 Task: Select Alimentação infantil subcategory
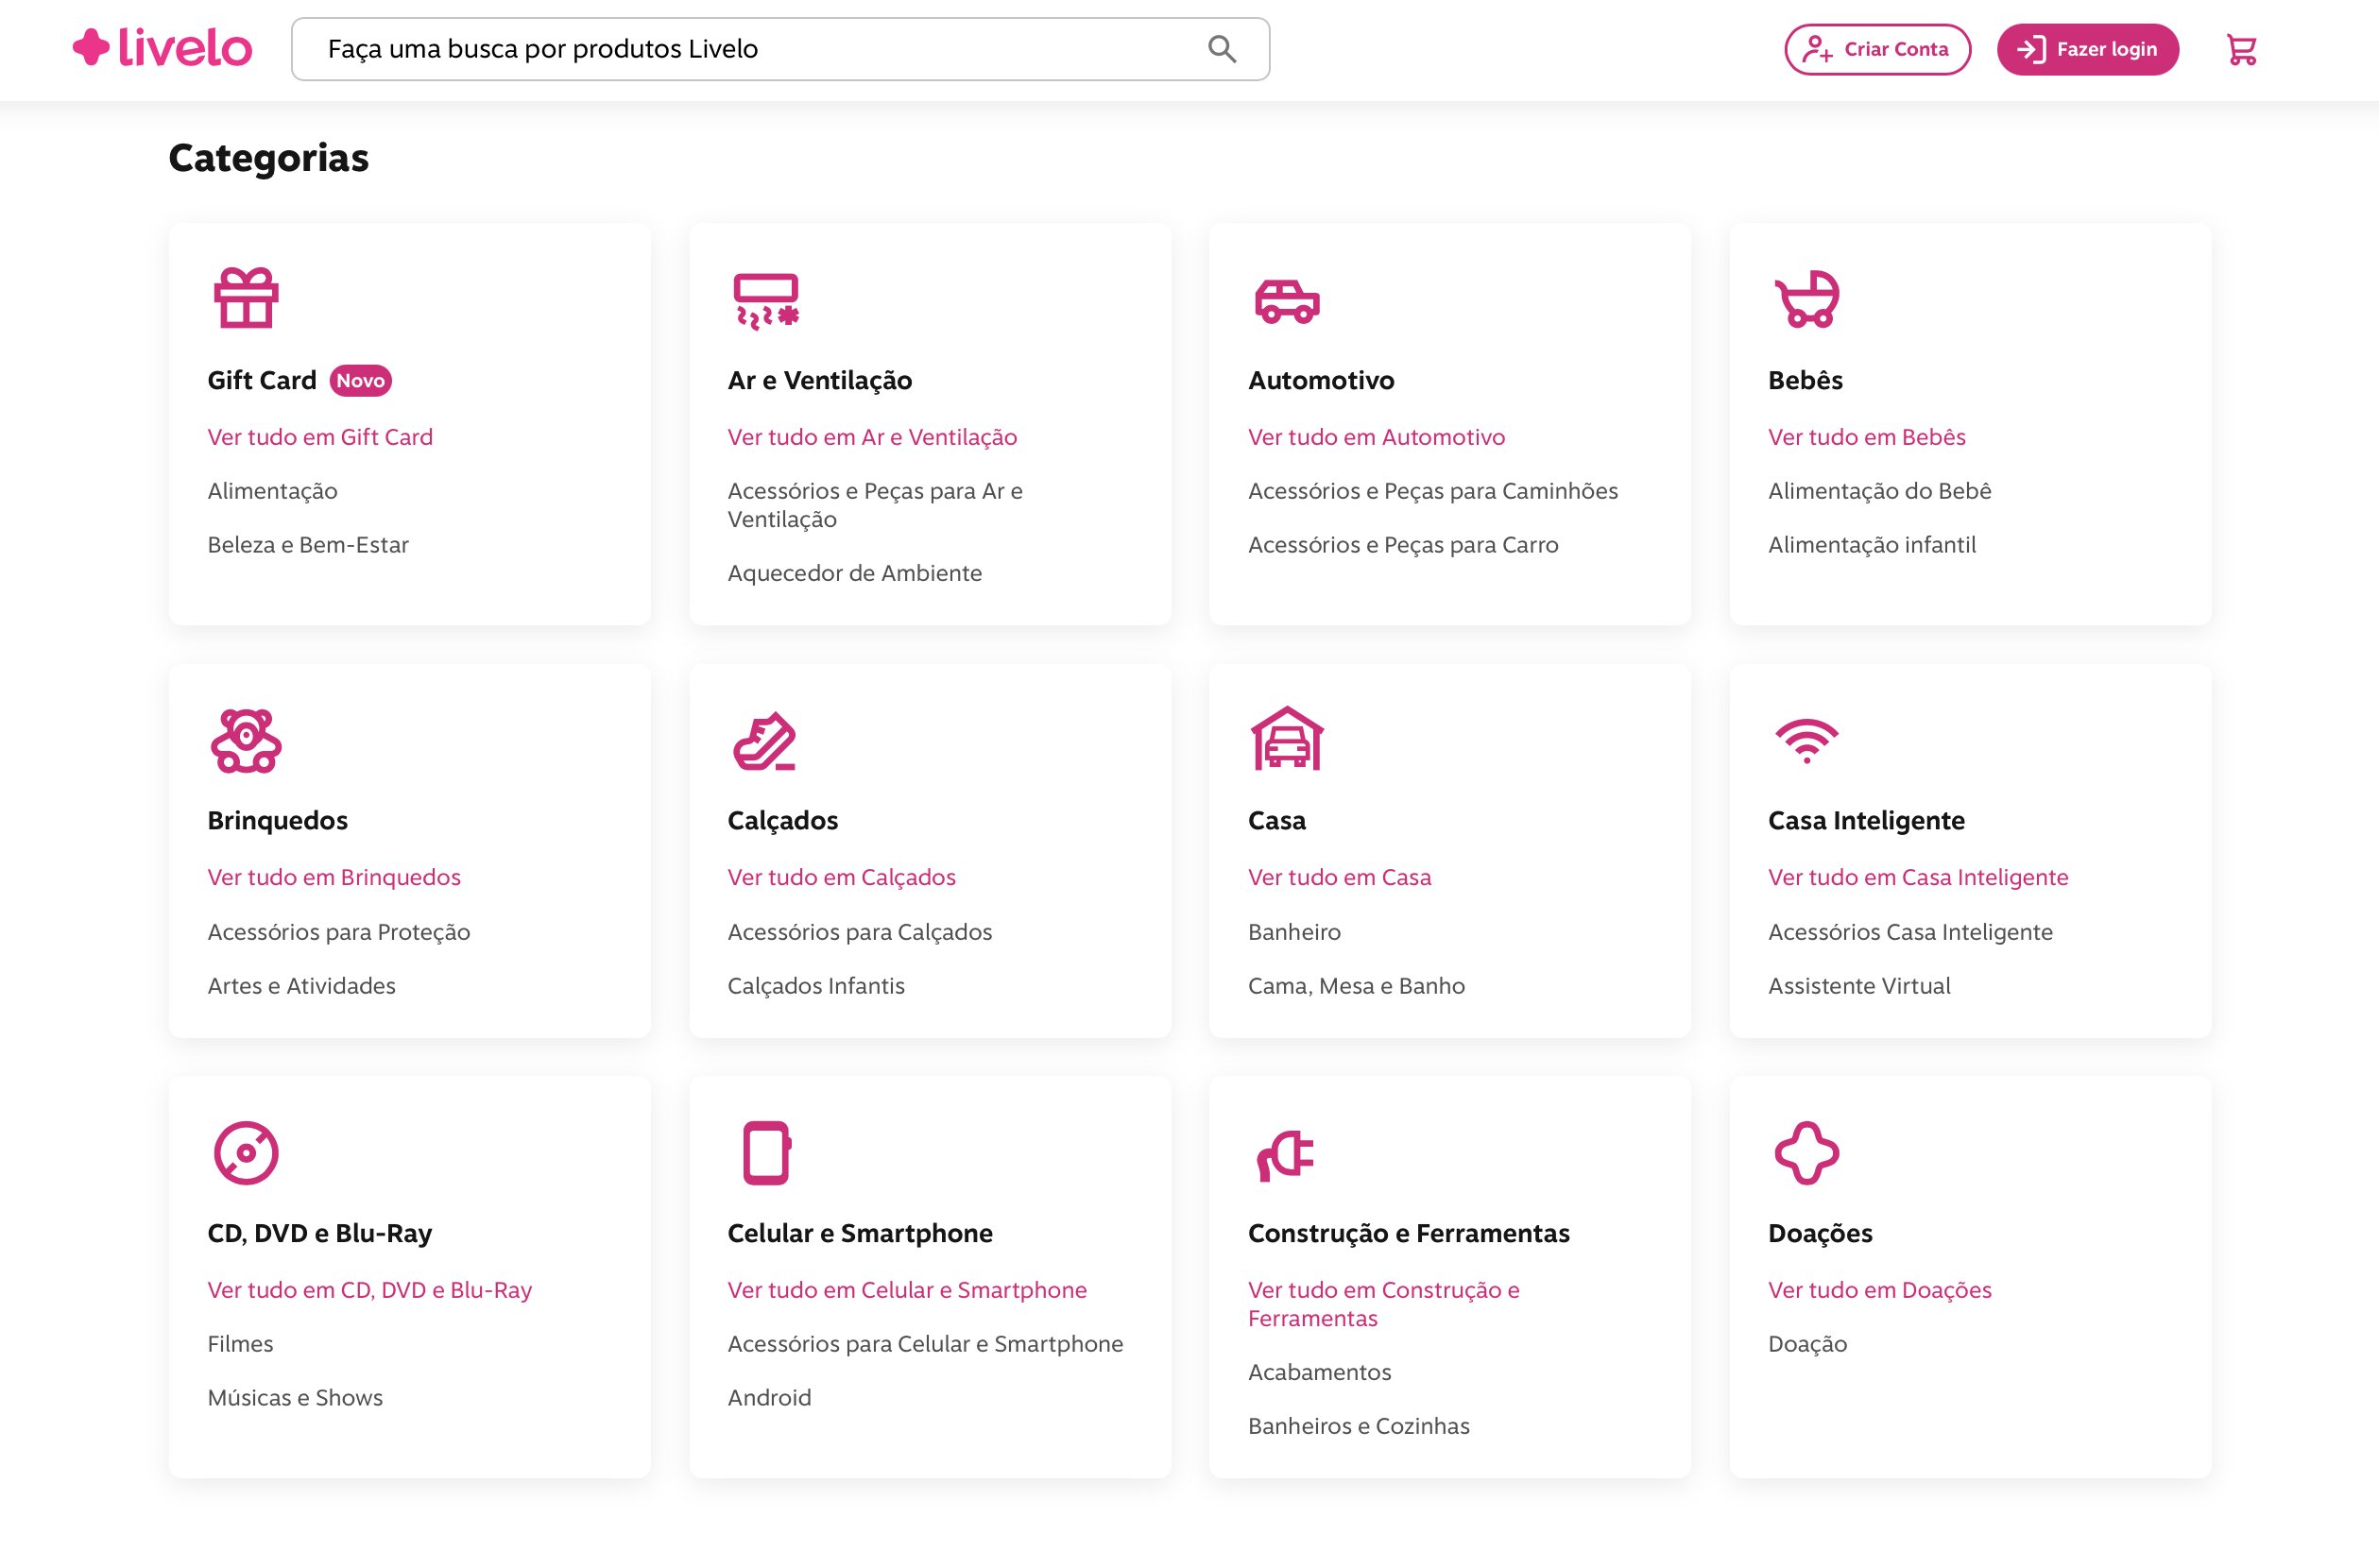pos(1871,545)
